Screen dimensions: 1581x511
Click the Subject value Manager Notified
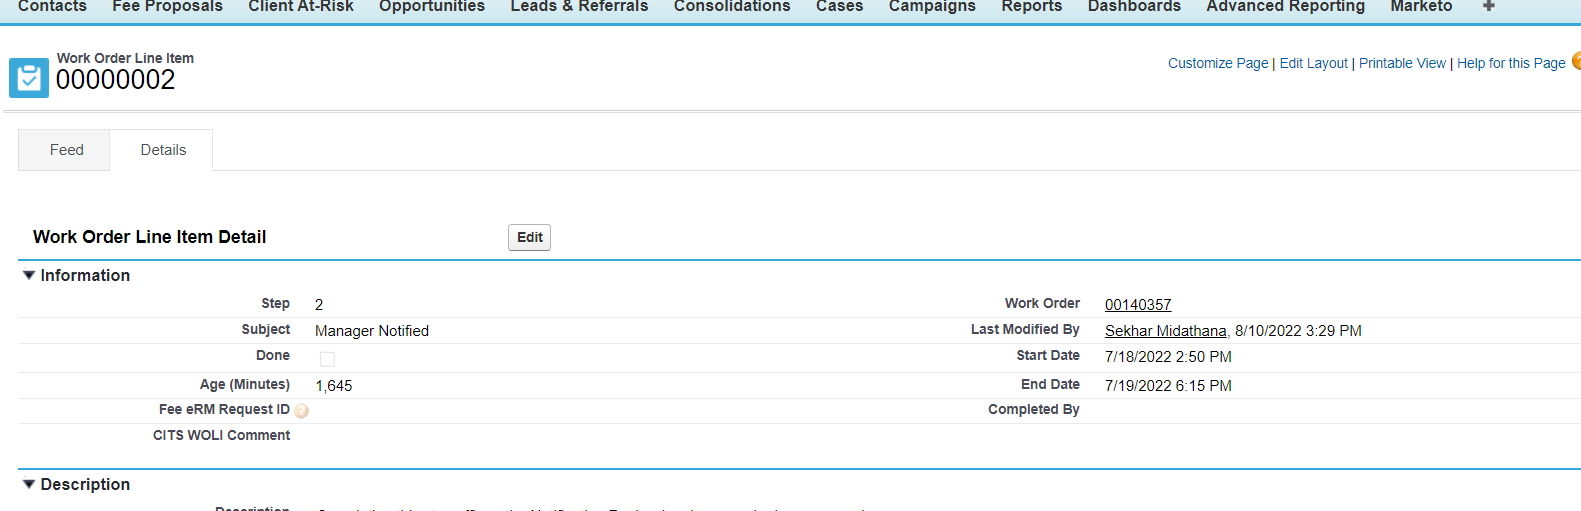[372, 331]
